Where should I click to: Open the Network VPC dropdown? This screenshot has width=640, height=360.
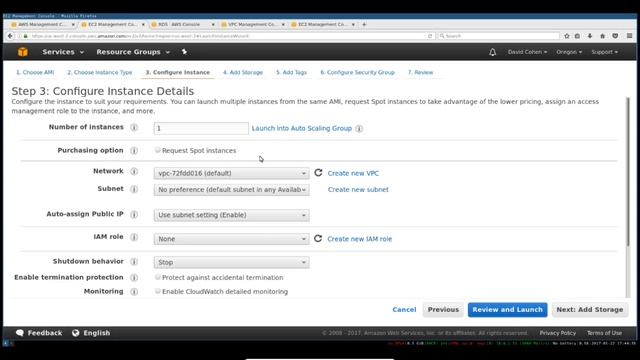click(x=231, y=173)
